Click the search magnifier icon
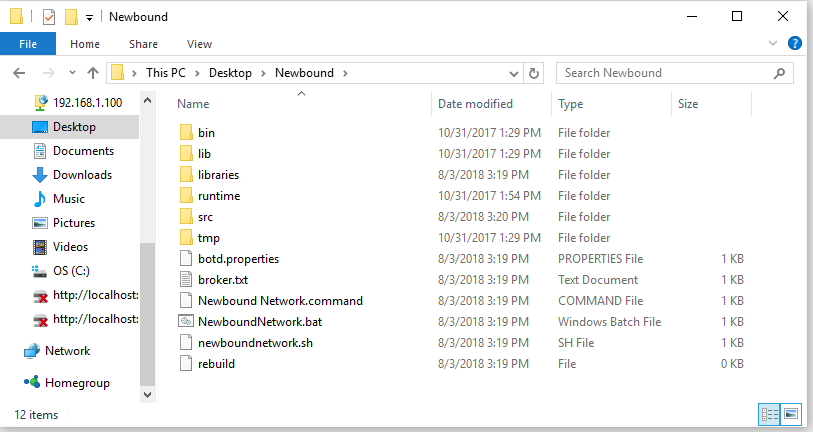The height and width of the screenshot is (432, 813). click(x=779, y=73)
